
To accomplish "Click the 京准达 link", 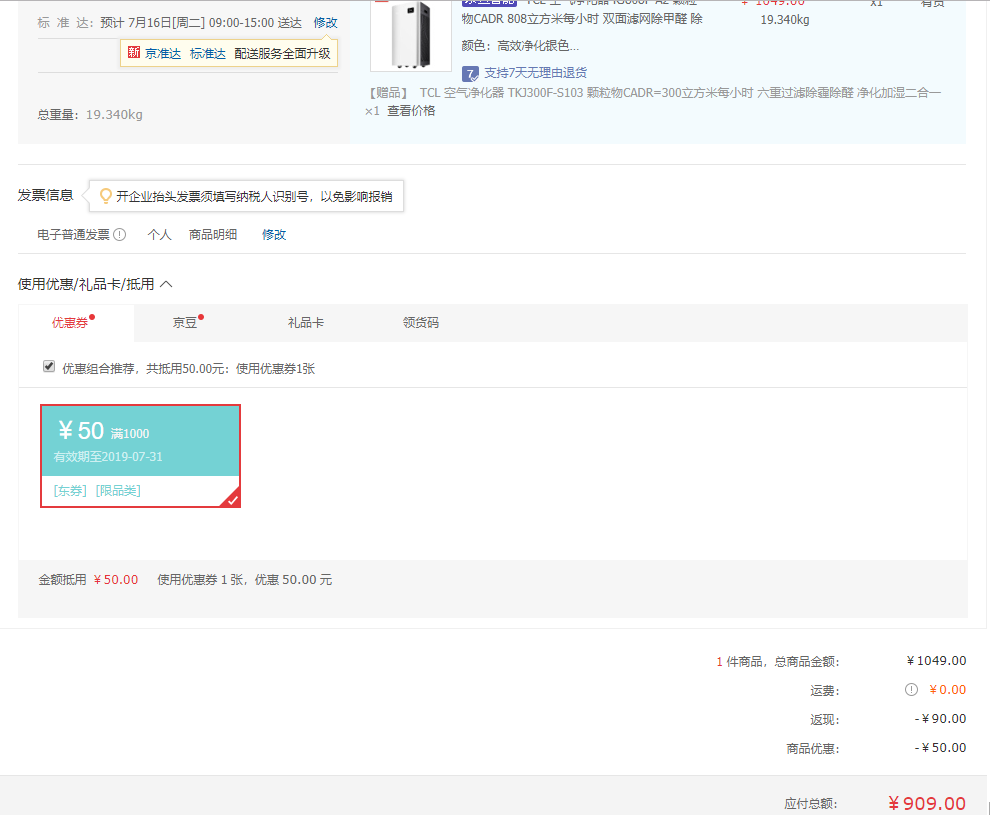I will pyautogui.click(x=163, y=54).
